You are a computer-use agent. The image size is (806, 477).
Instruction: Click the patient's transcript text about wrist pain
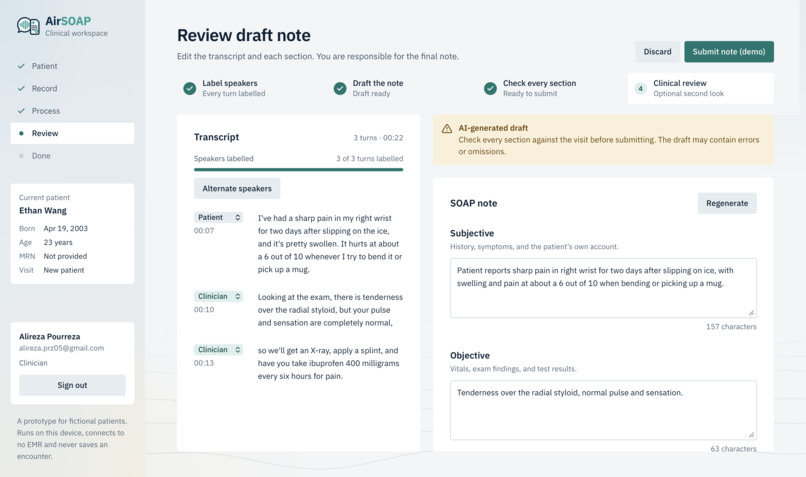pyautogui.click(x=330, y=244)
